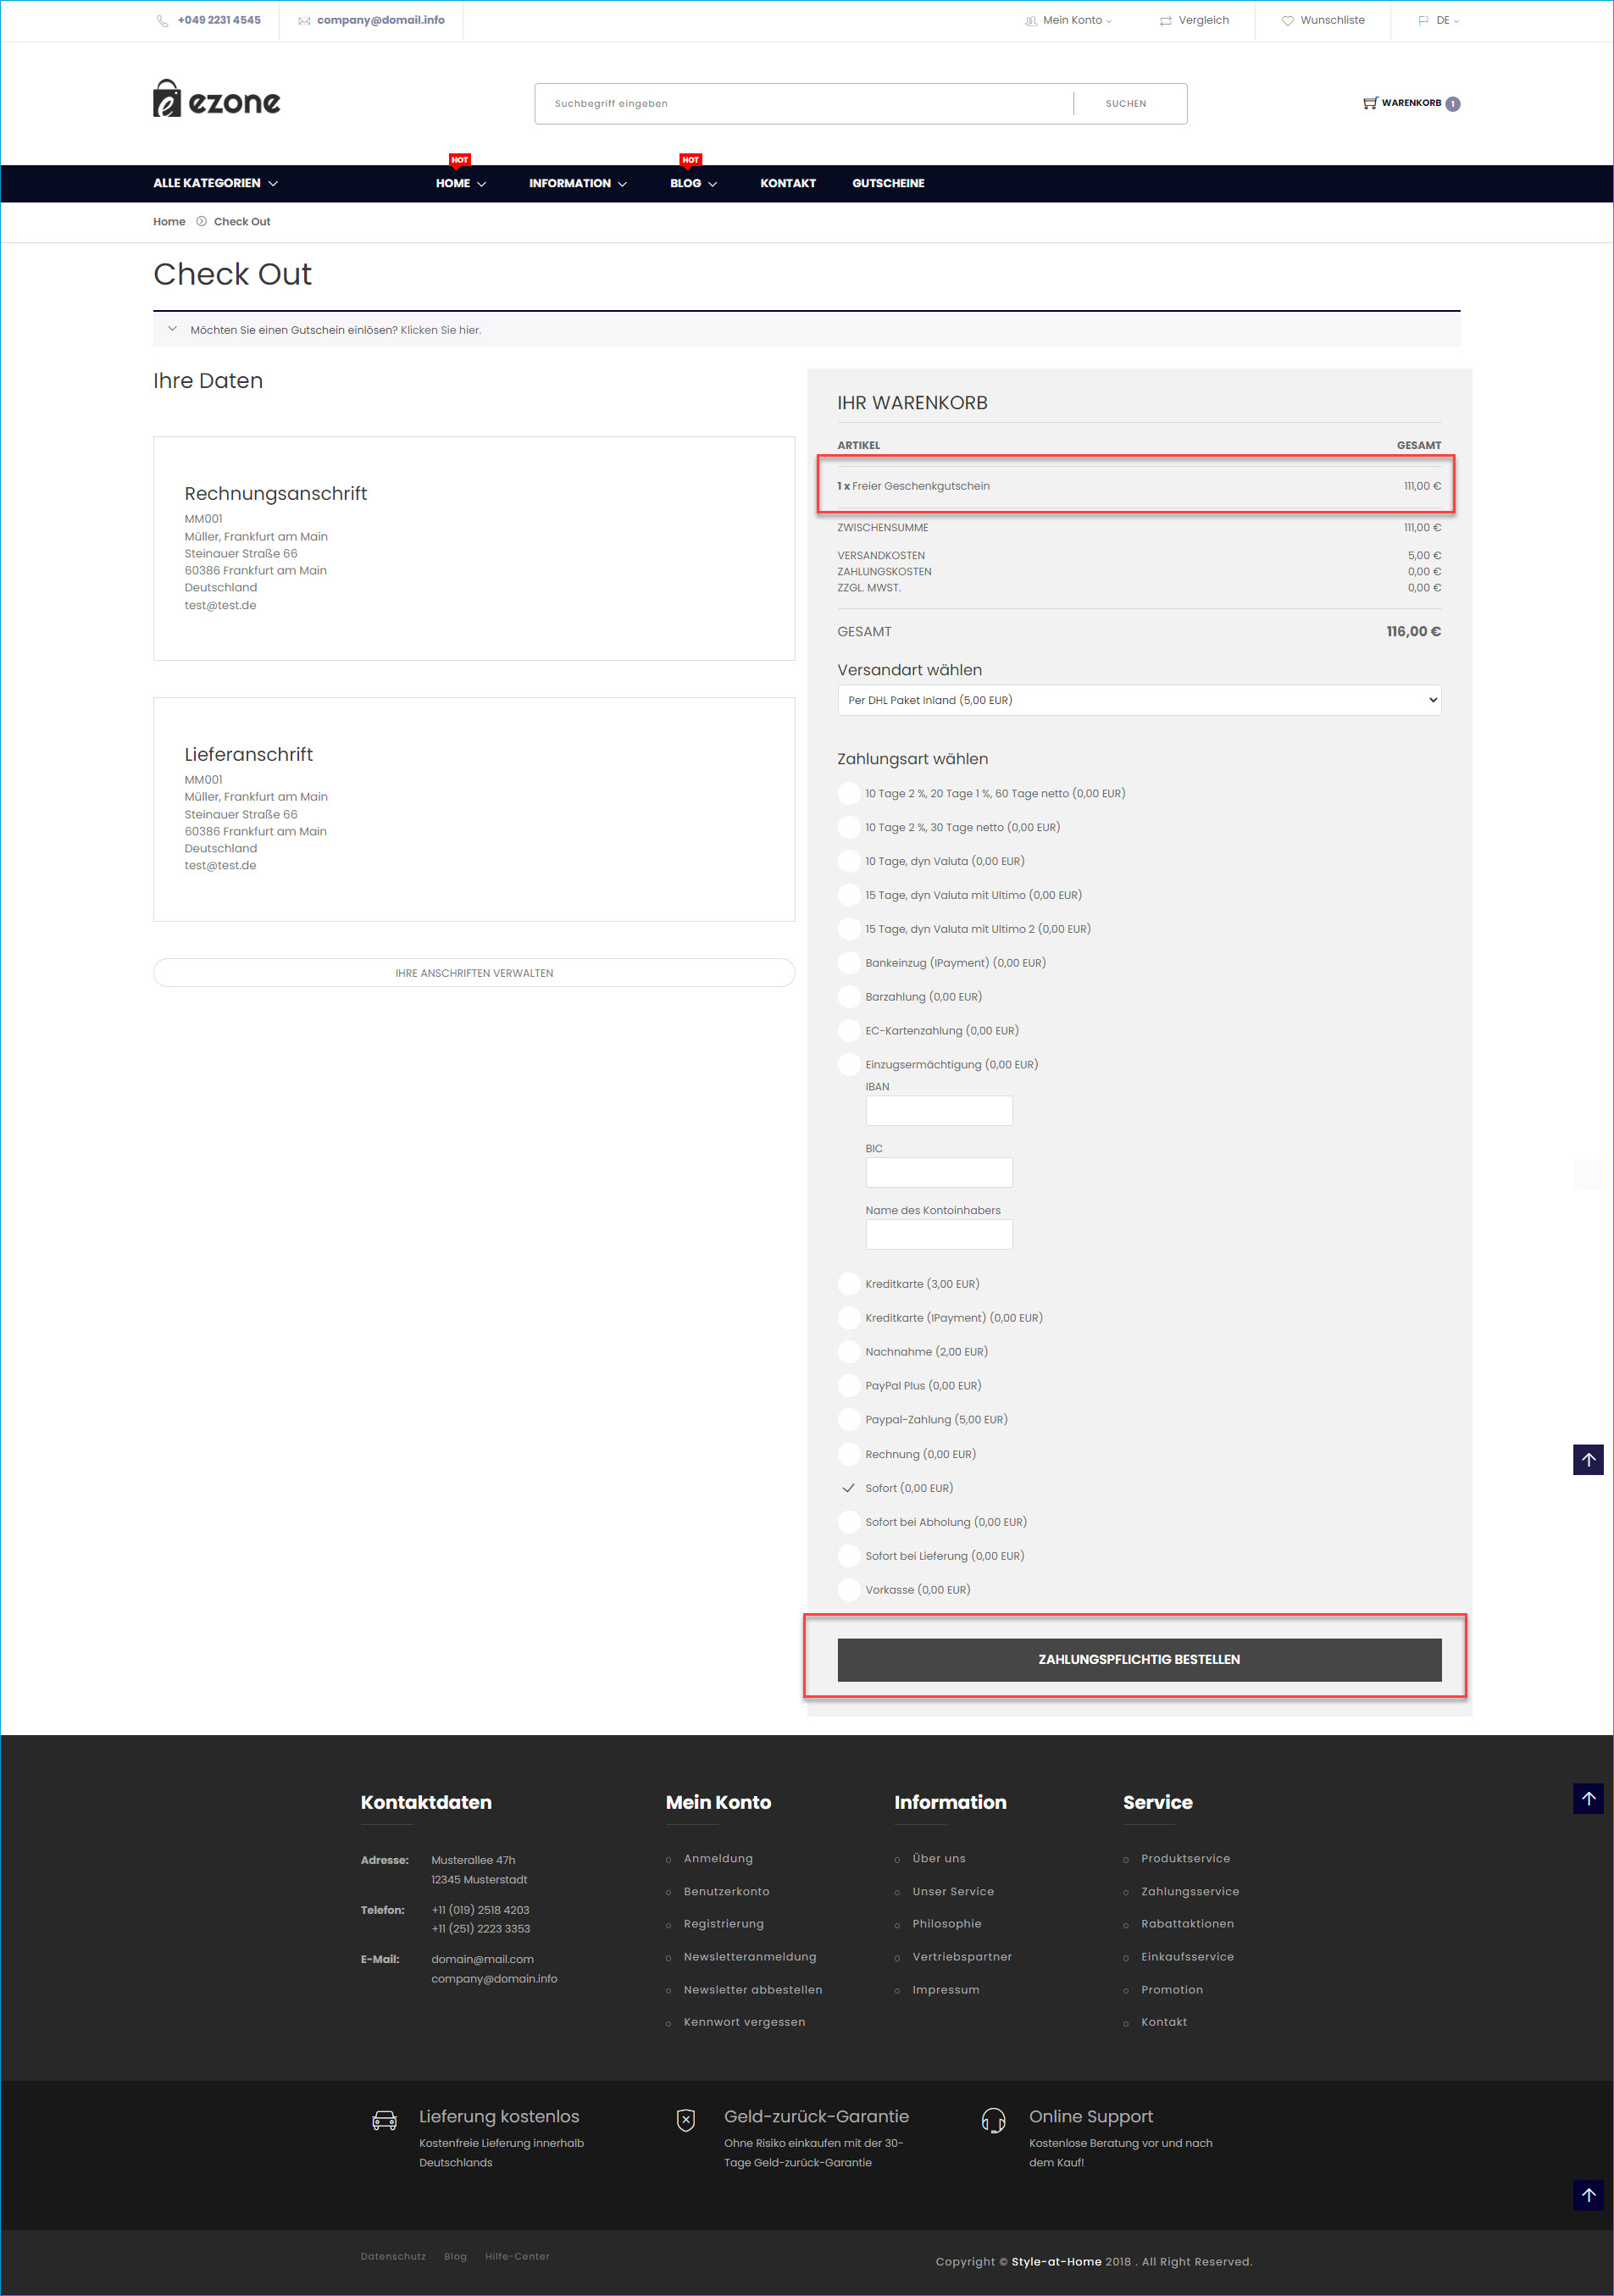The width and height of the screenshot is (1614, 2296).
Task: Open the Vertriebspartner footer link
Action: click(x=962, y=1957)
